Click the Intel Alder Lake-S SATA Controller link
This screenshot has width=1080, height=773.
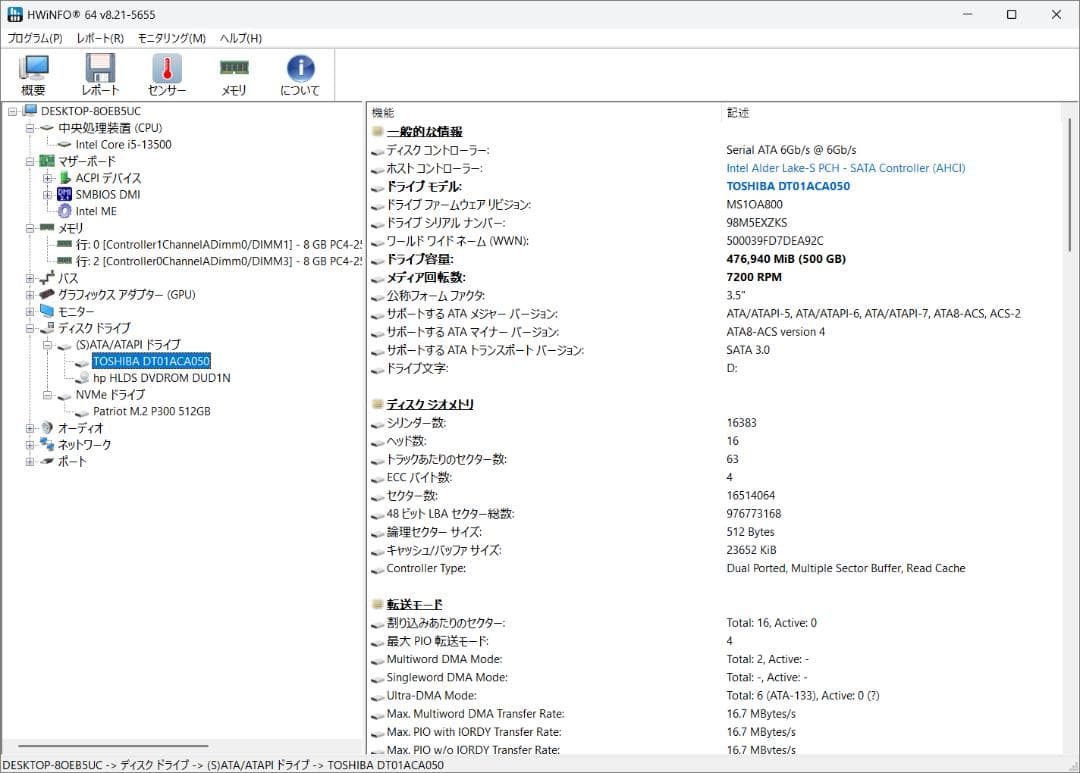(x=846, y=167)
